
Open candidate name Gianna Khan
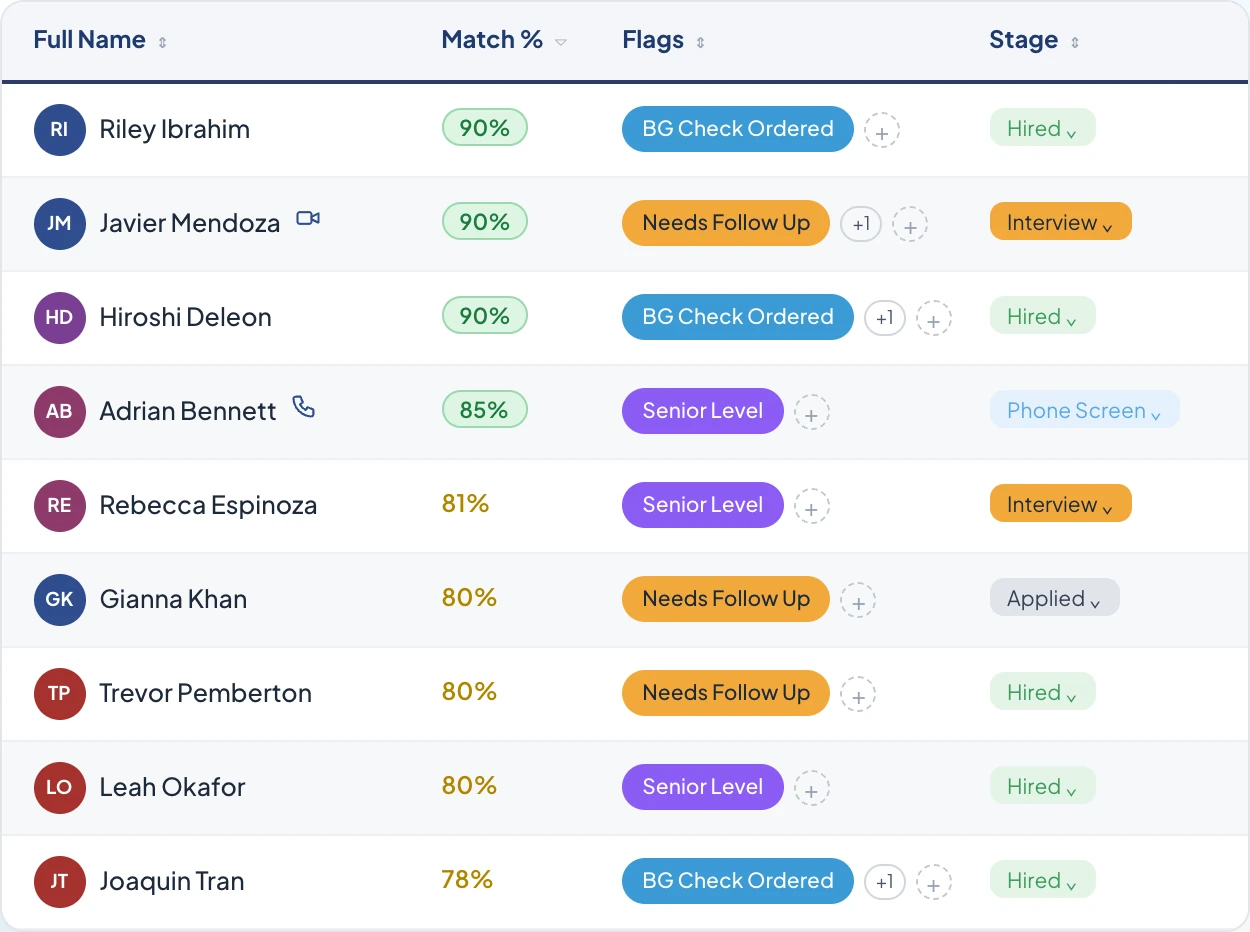tap(173, 600)
